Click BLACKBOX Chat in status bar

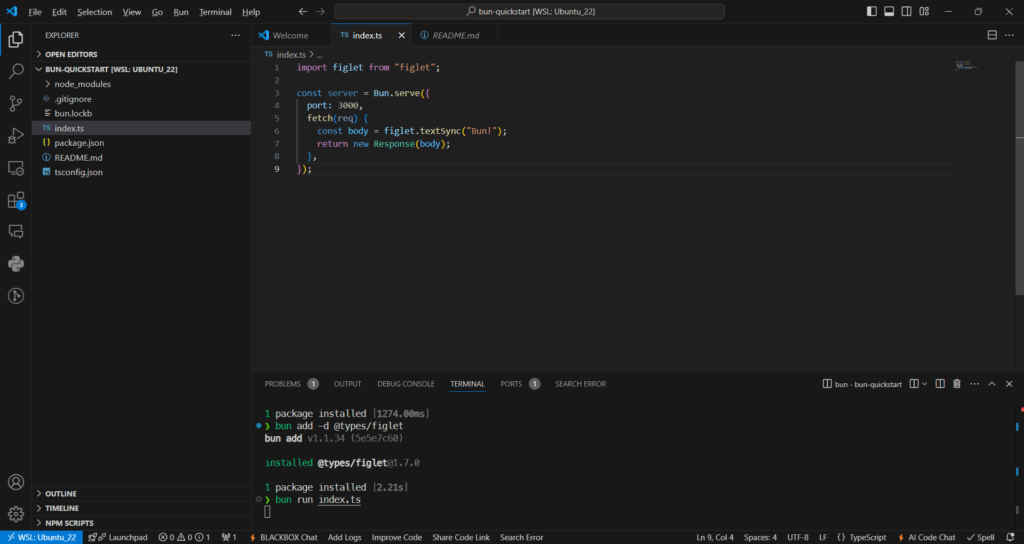click(283, 537)
